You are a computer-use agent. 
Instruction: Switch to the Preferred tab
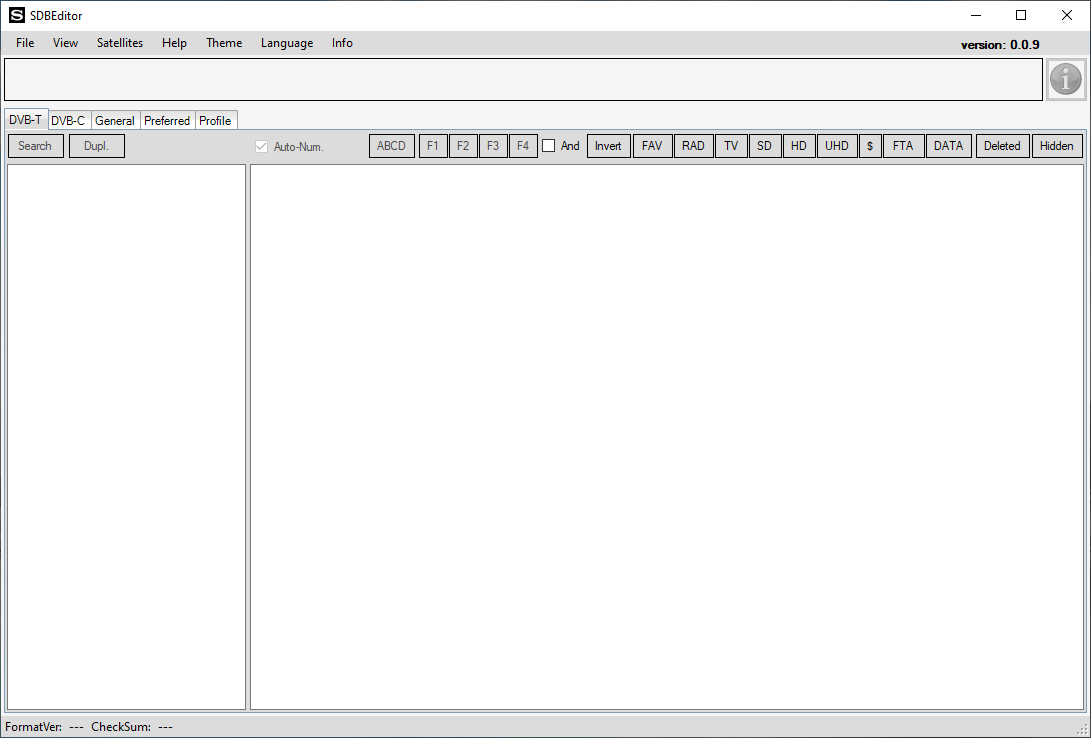[167, 121]
